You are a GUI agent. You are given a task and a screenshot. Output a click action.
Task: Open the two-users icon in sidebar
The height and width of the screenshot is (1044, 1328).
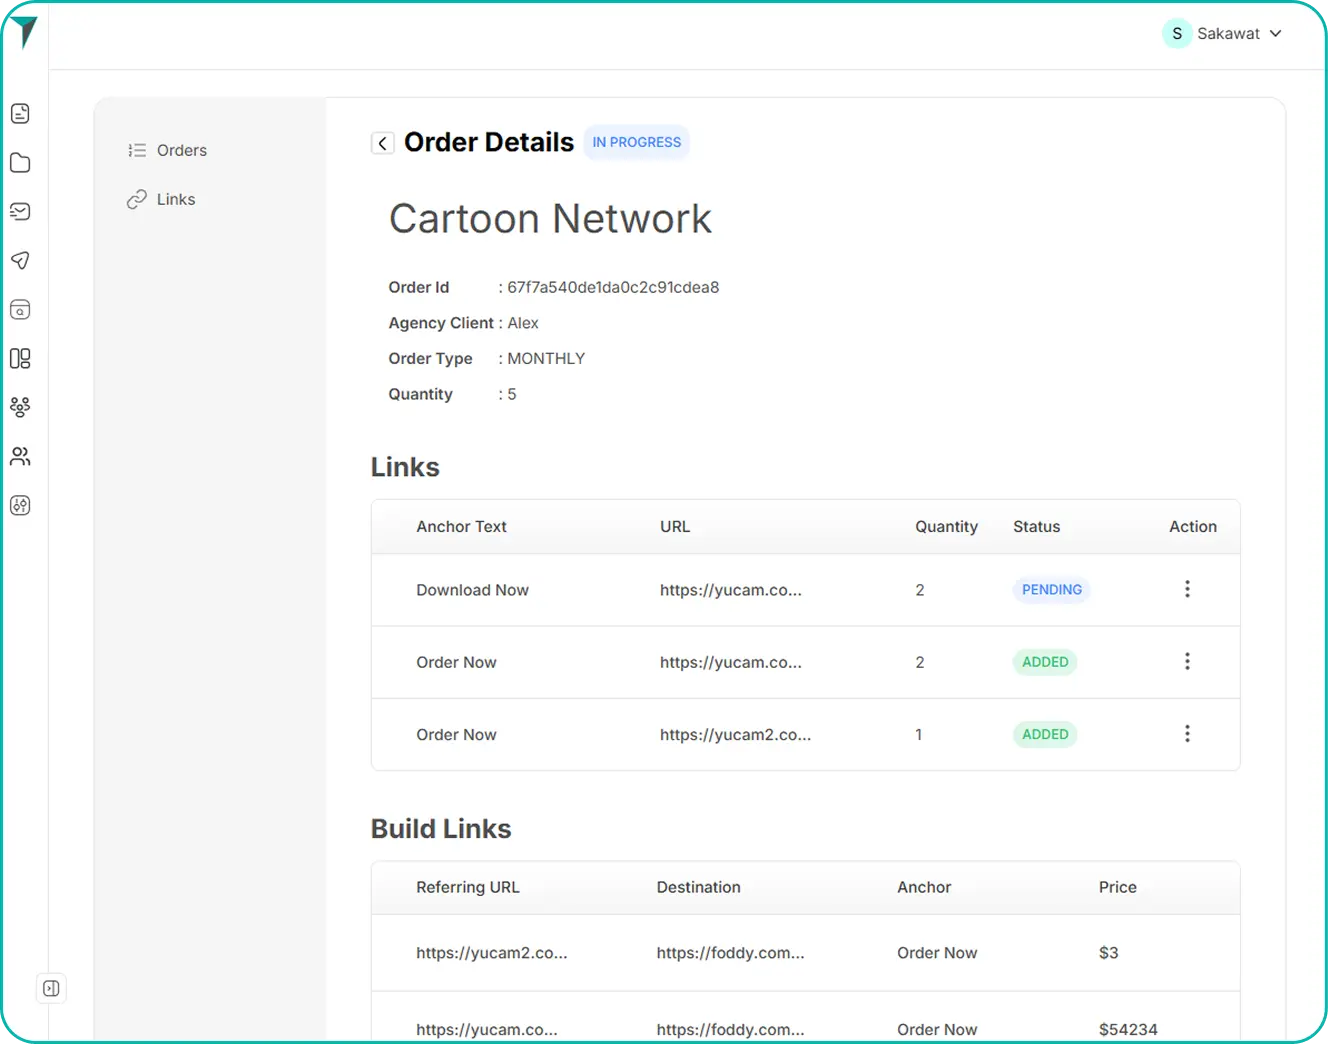[x=20, y=456]
